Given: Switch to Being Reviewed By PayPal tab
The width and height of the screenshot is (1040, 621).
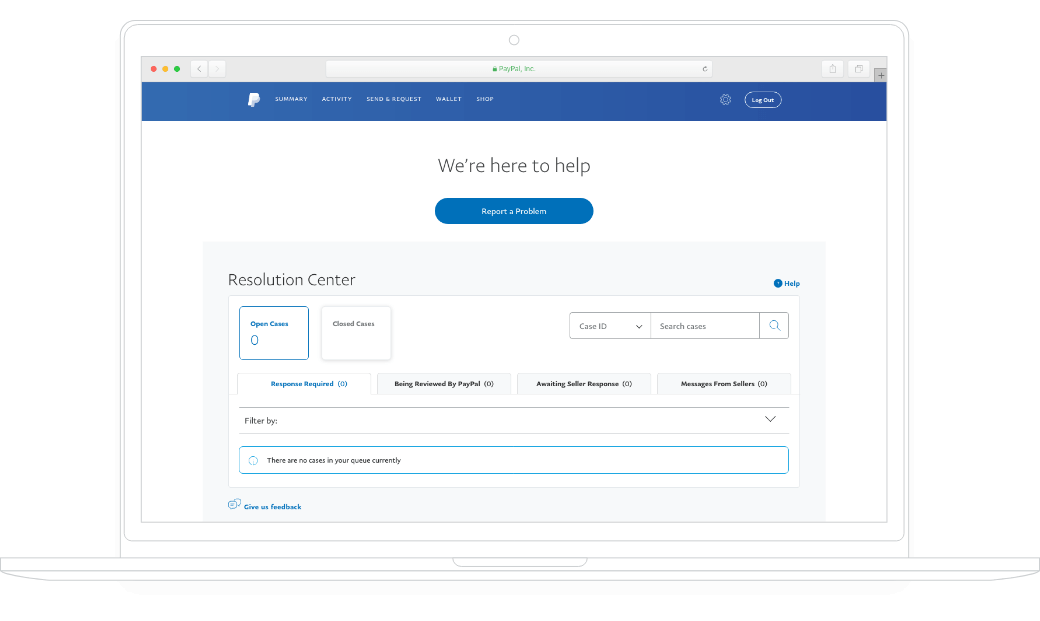Looking at the screenshot, I should pyautogui.click(x=444, y=383).
